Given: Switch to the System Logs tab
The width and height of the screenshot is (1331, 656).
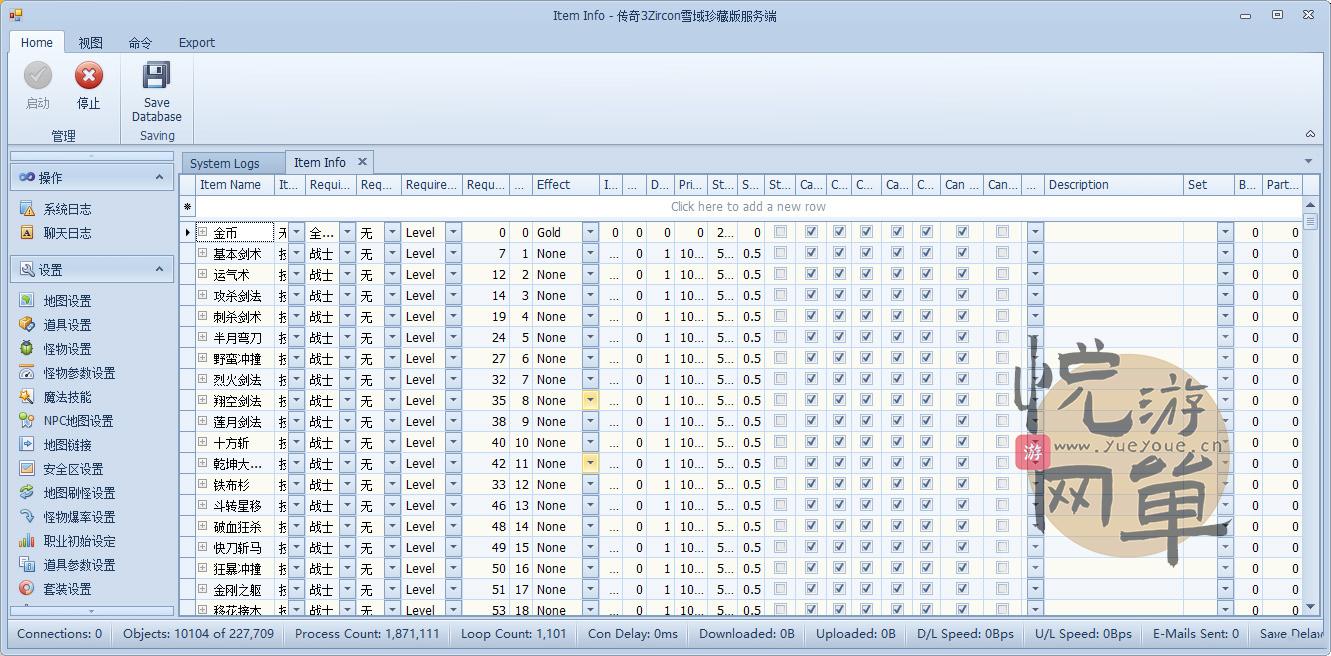Looking at the screenshot, I should [x=224, y=163].
